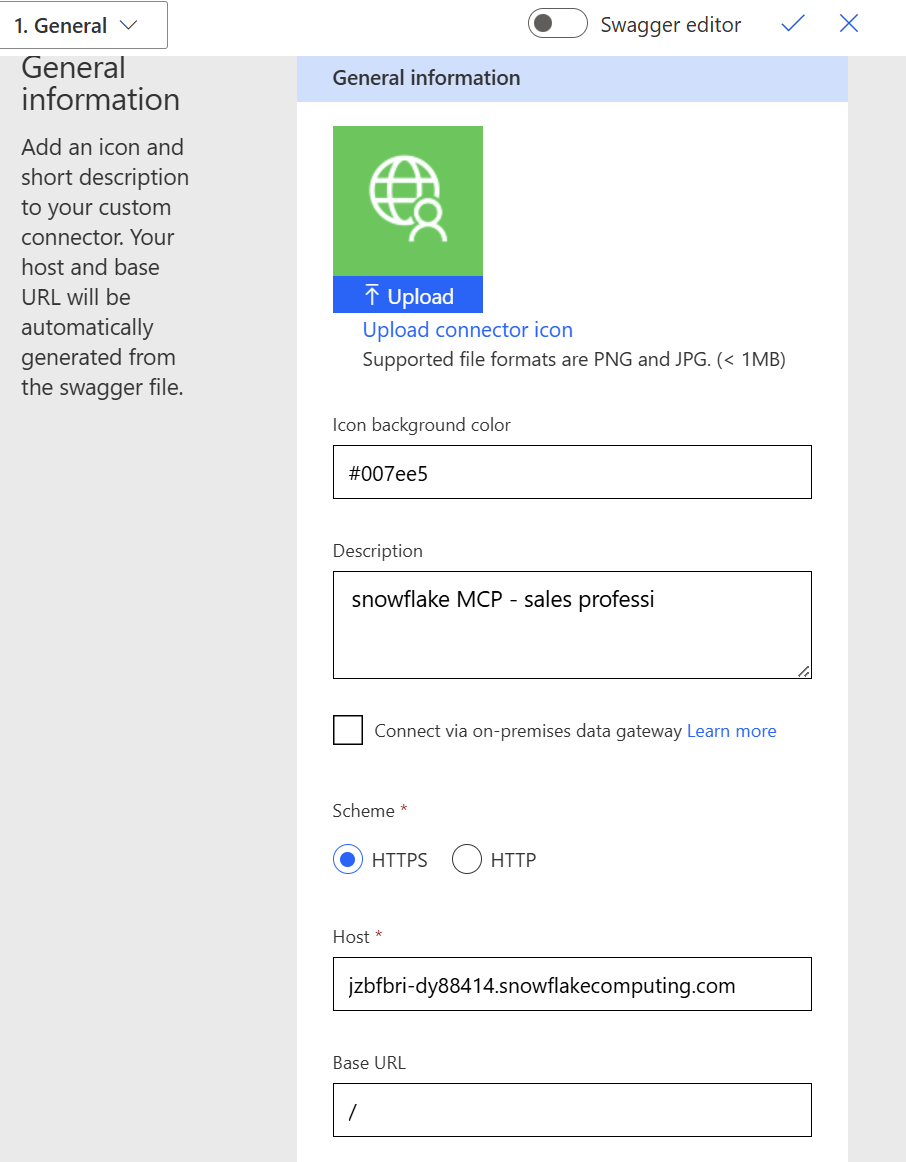The image size is (906, 1162).
Task: Open the 1. General step dropdown
Action: click(83, 25)
